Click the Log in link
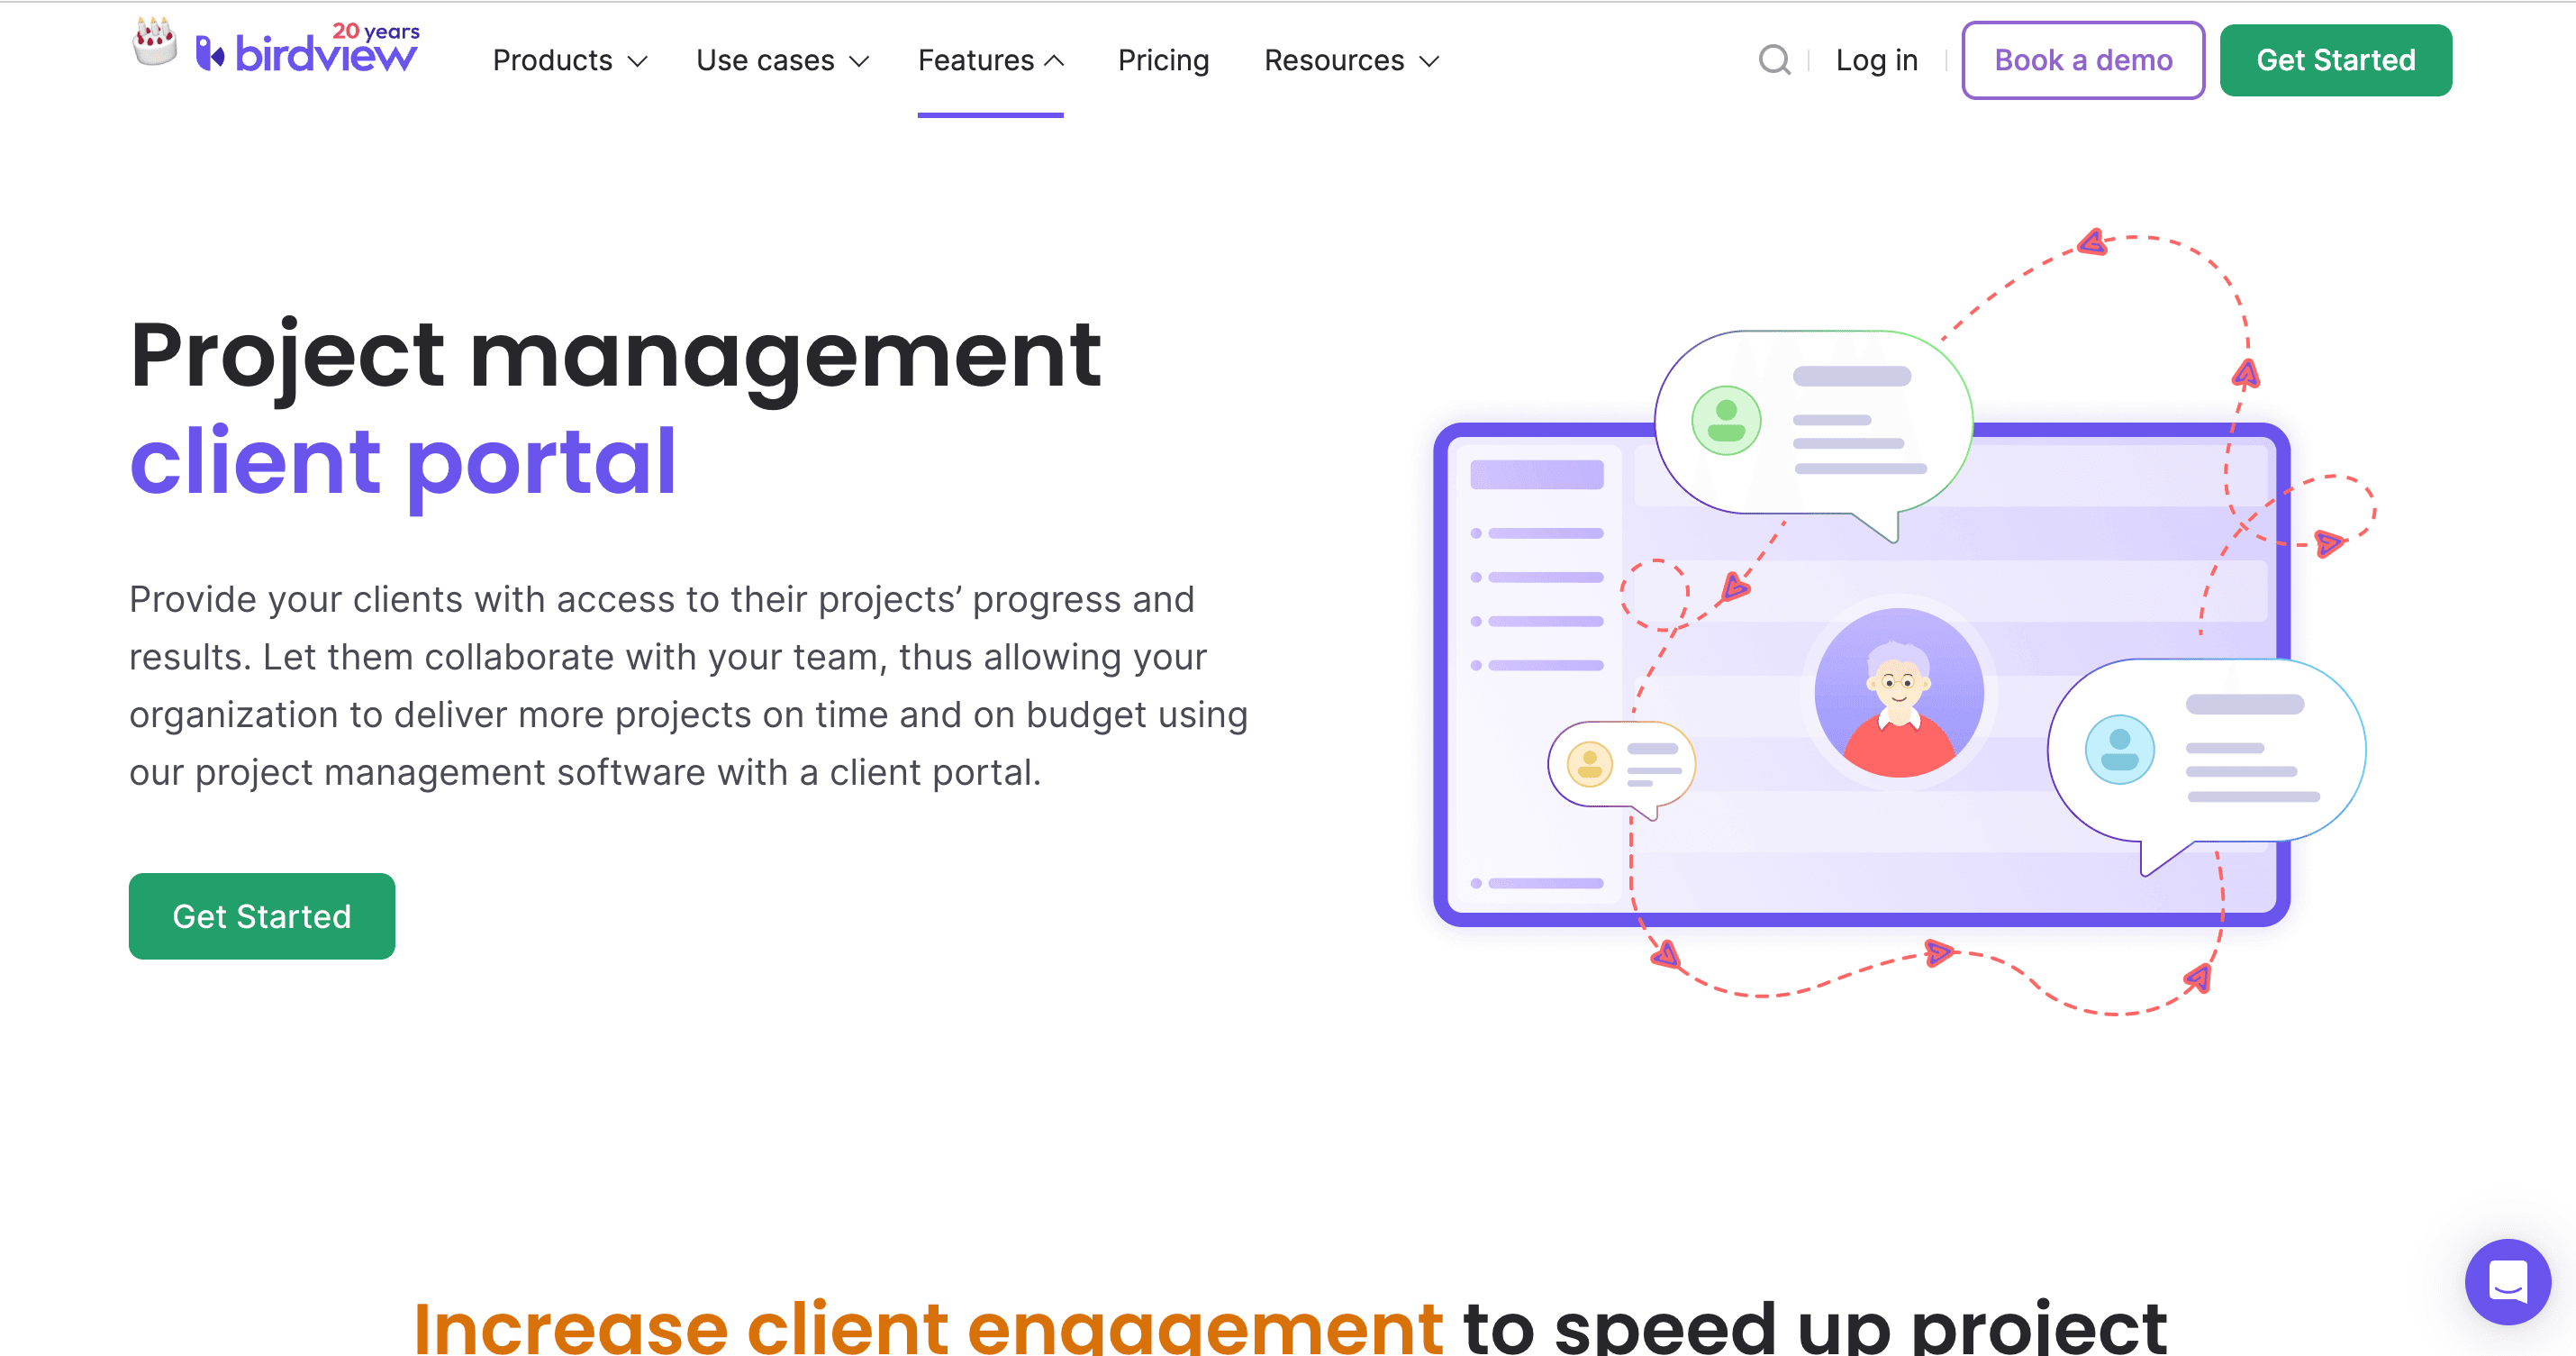 1876,61
